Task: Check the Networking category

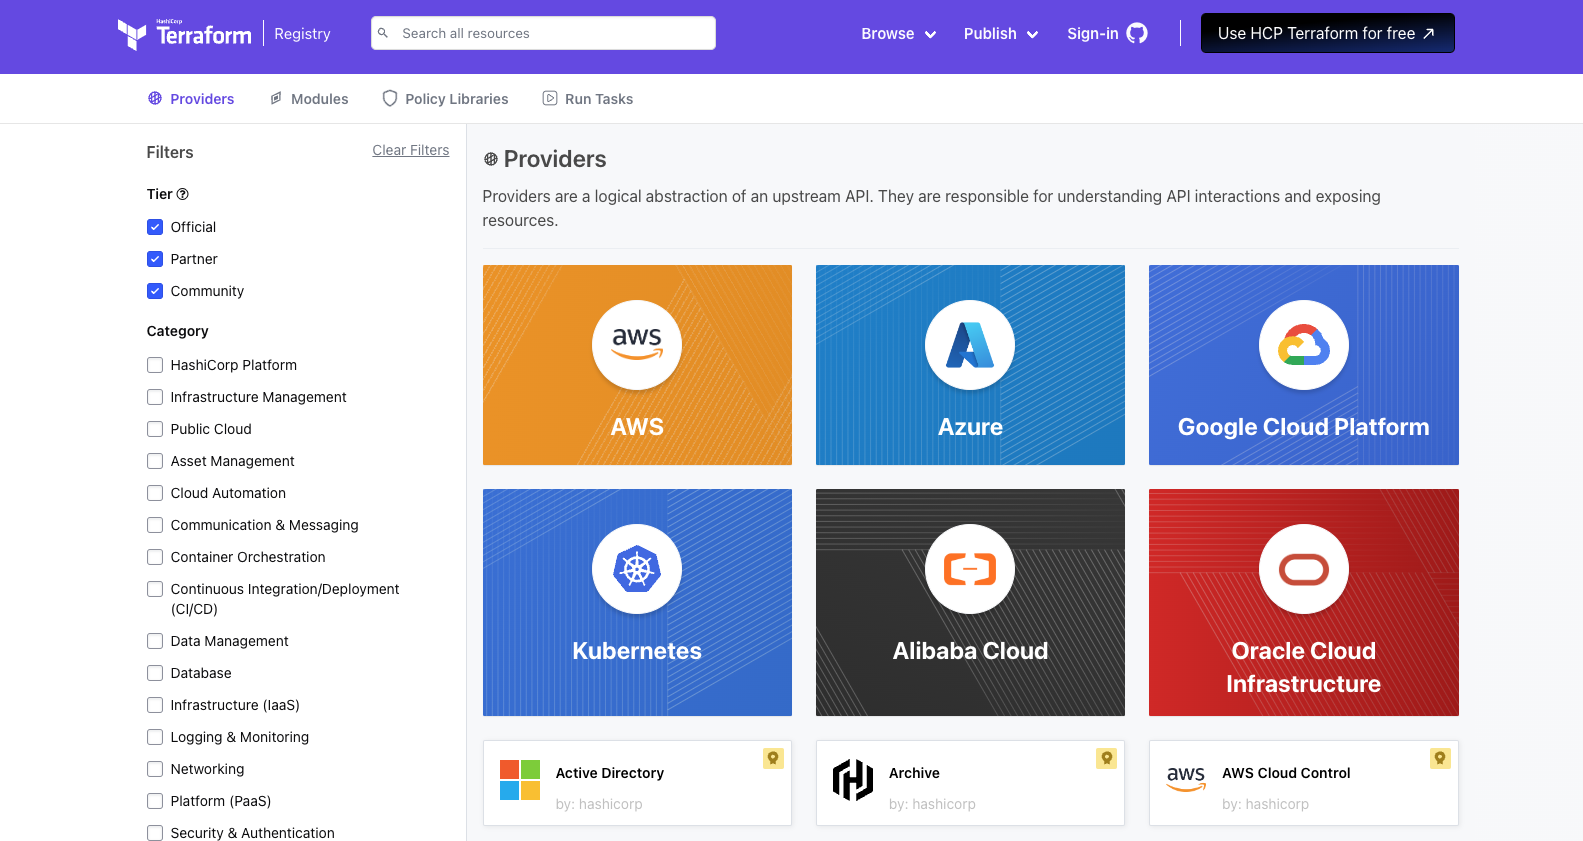Action: 155,769
